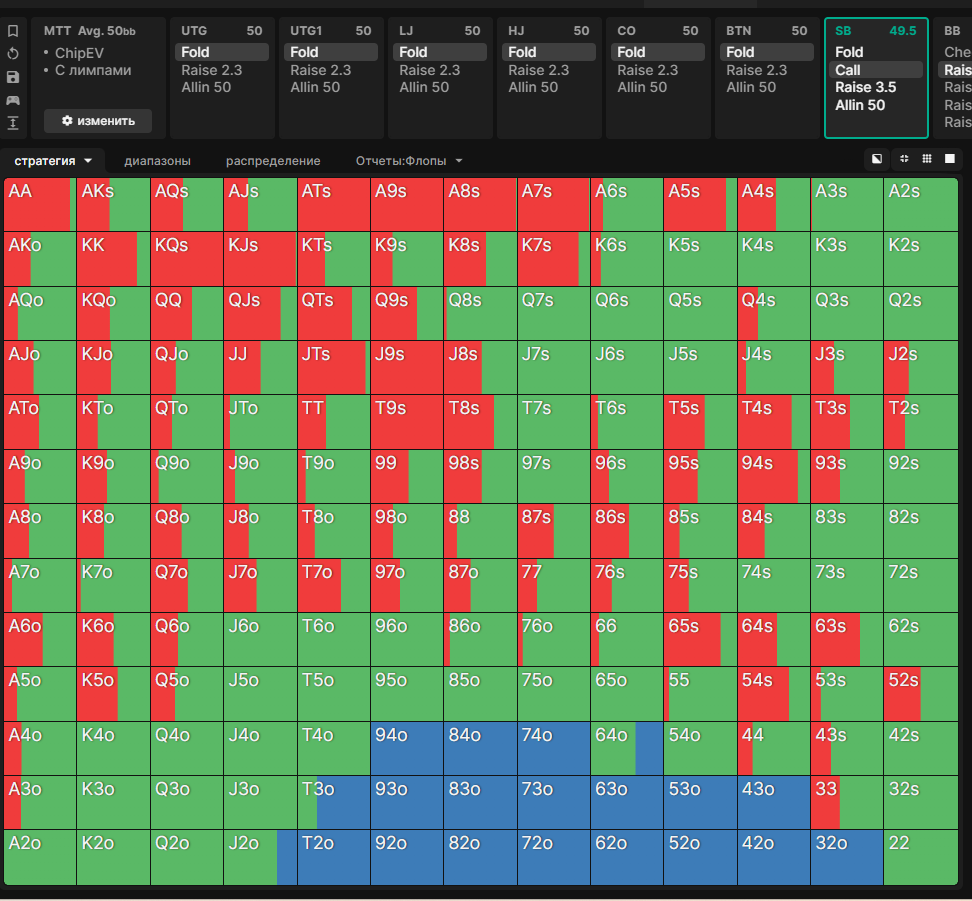Click the reset/undo circular arrow icon

click(x=12, y=54)
